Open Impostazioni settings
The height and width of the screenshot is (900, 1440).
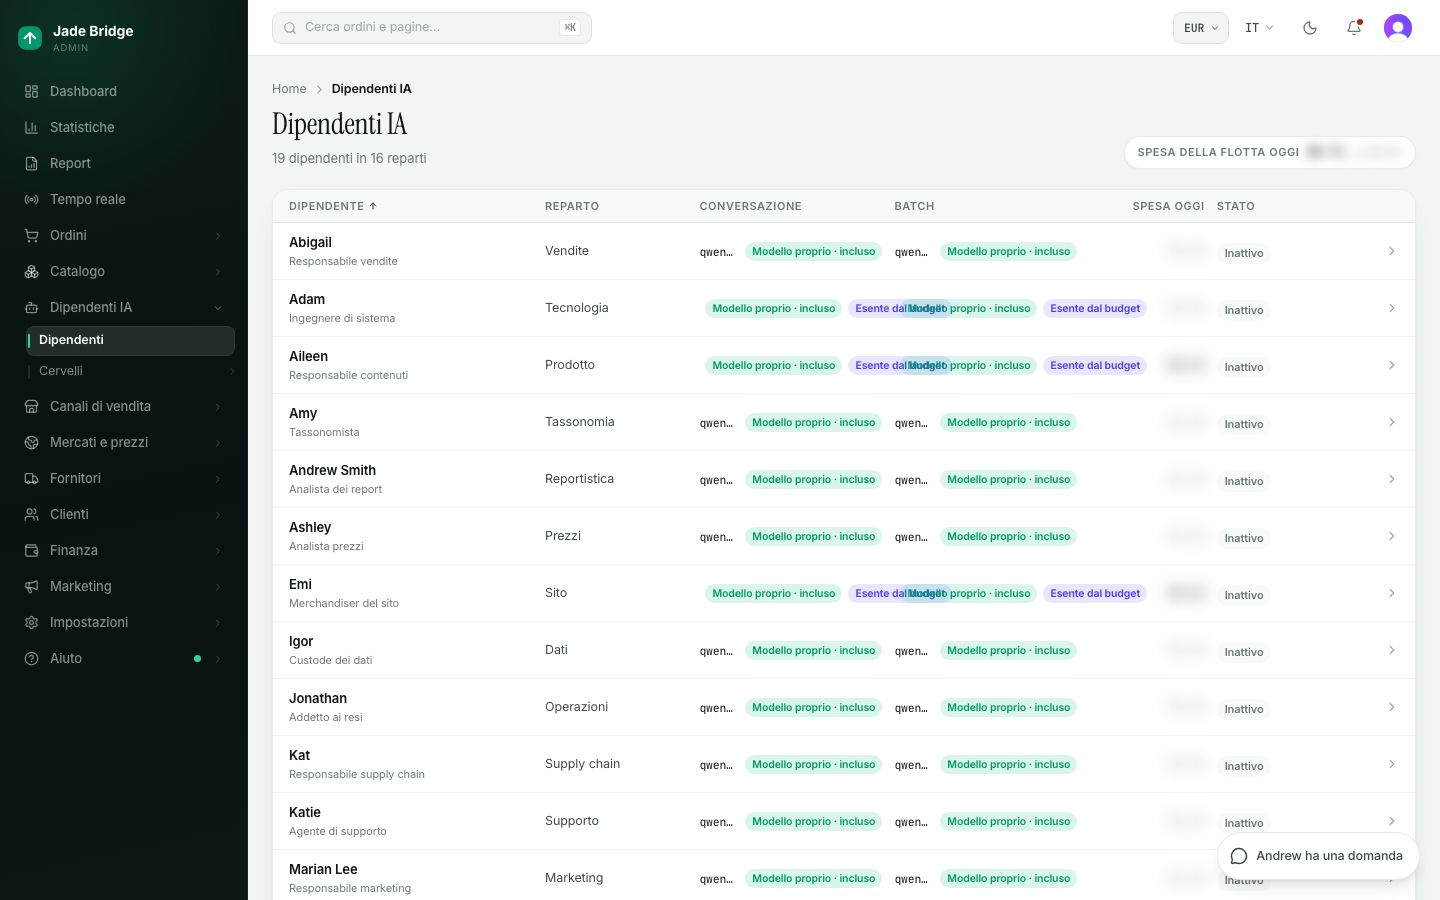coord(124,622)
